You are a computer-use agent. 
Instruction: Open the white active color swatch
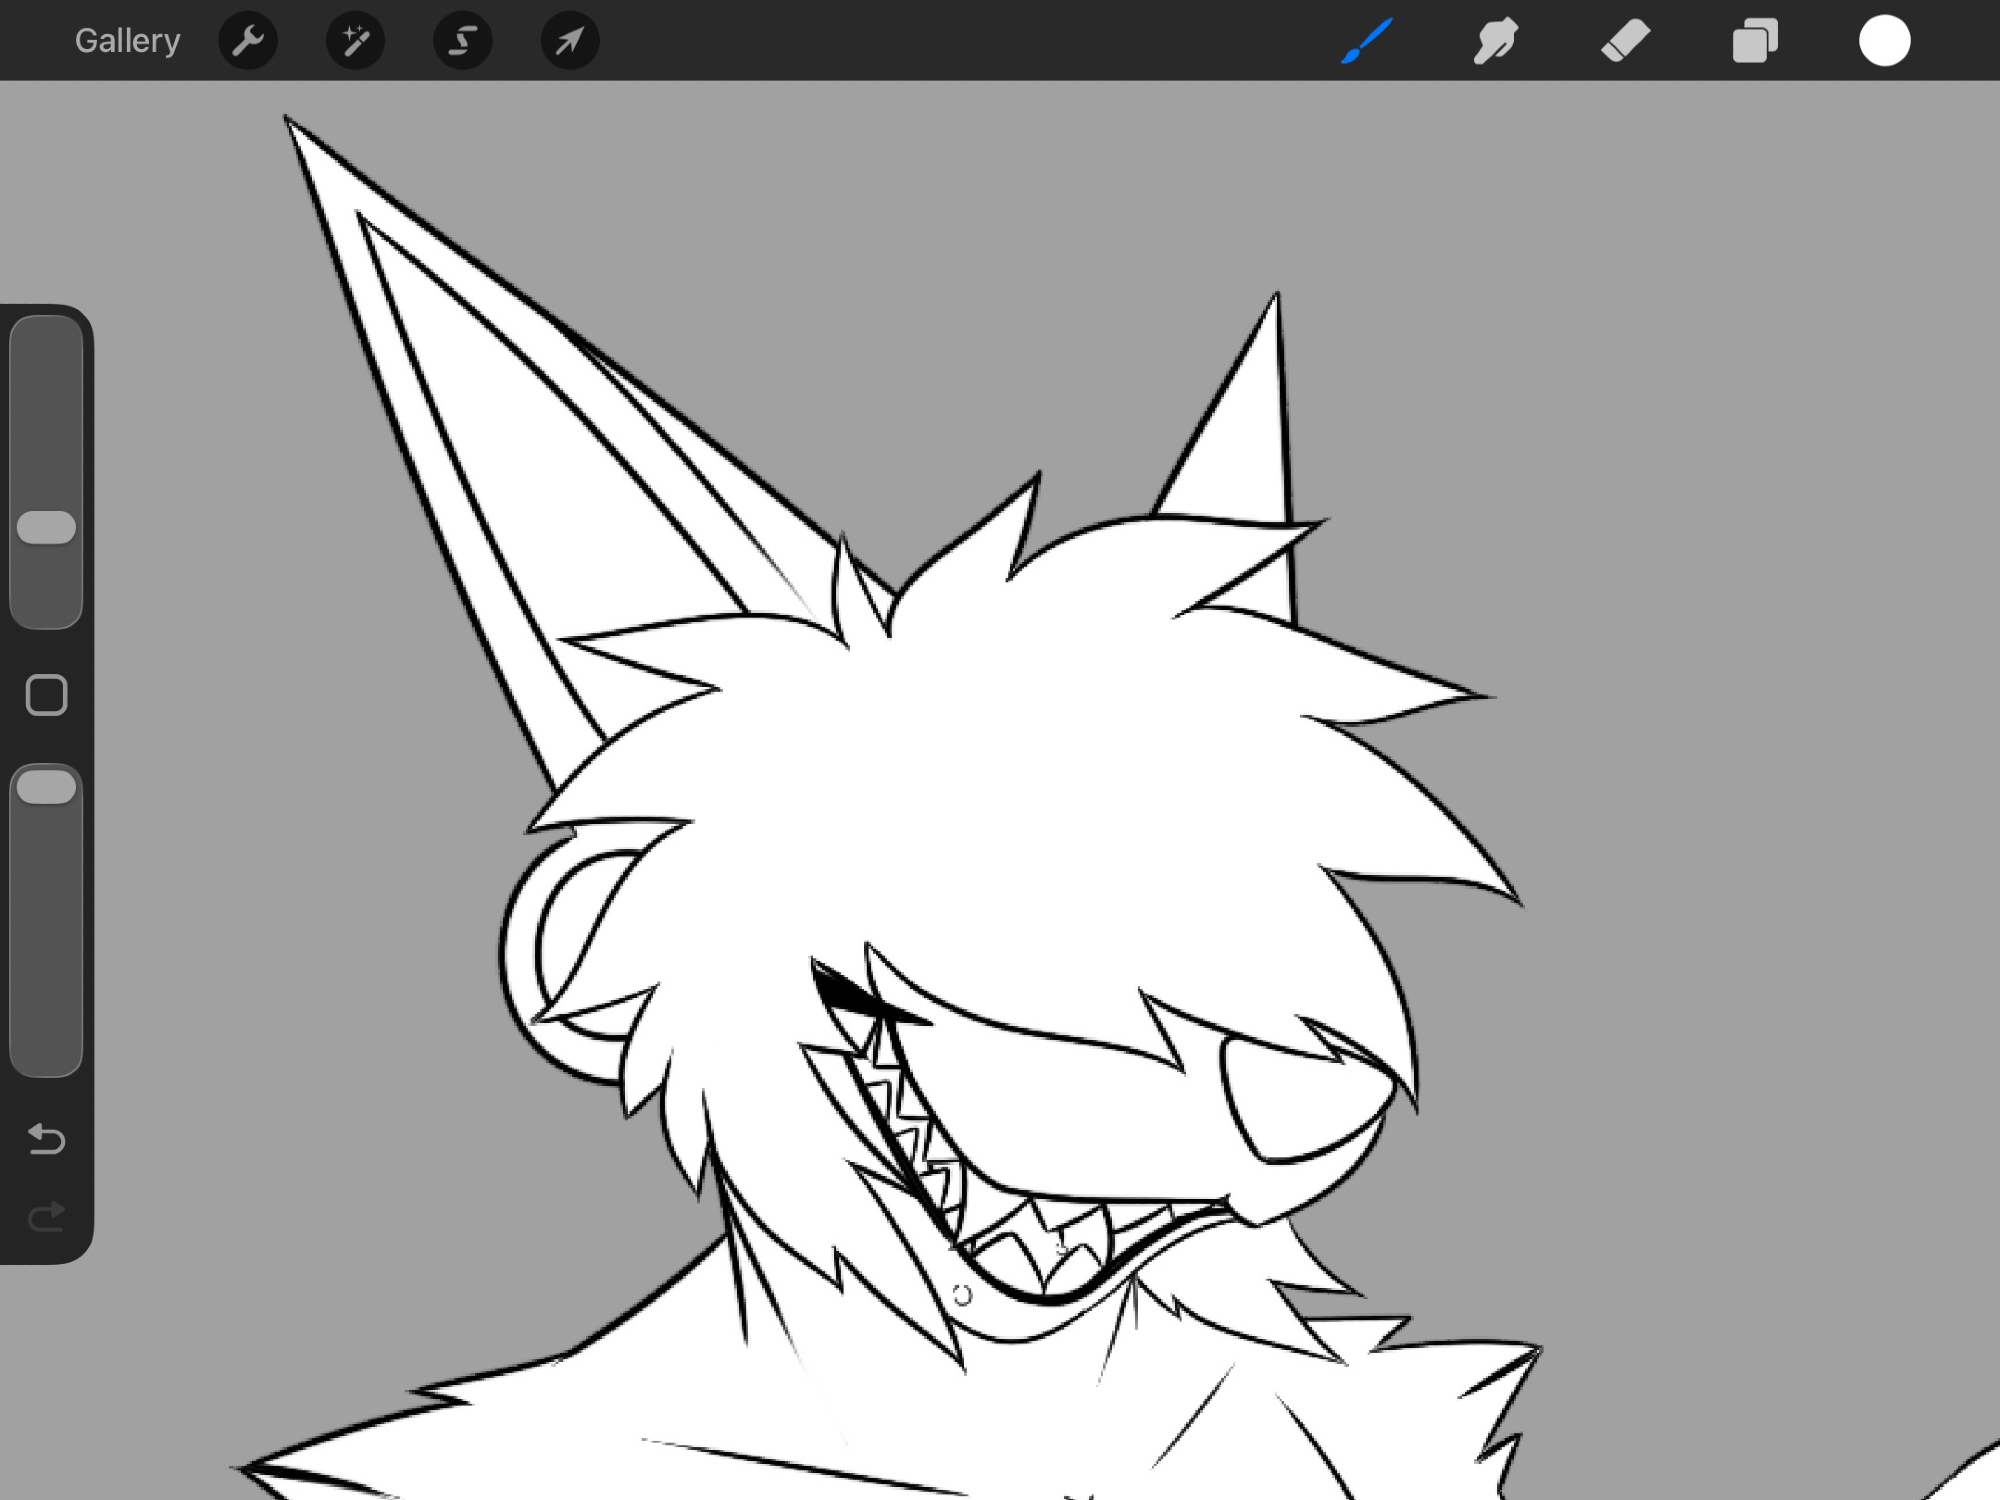pyautogui.click(x=1884, y=41)
